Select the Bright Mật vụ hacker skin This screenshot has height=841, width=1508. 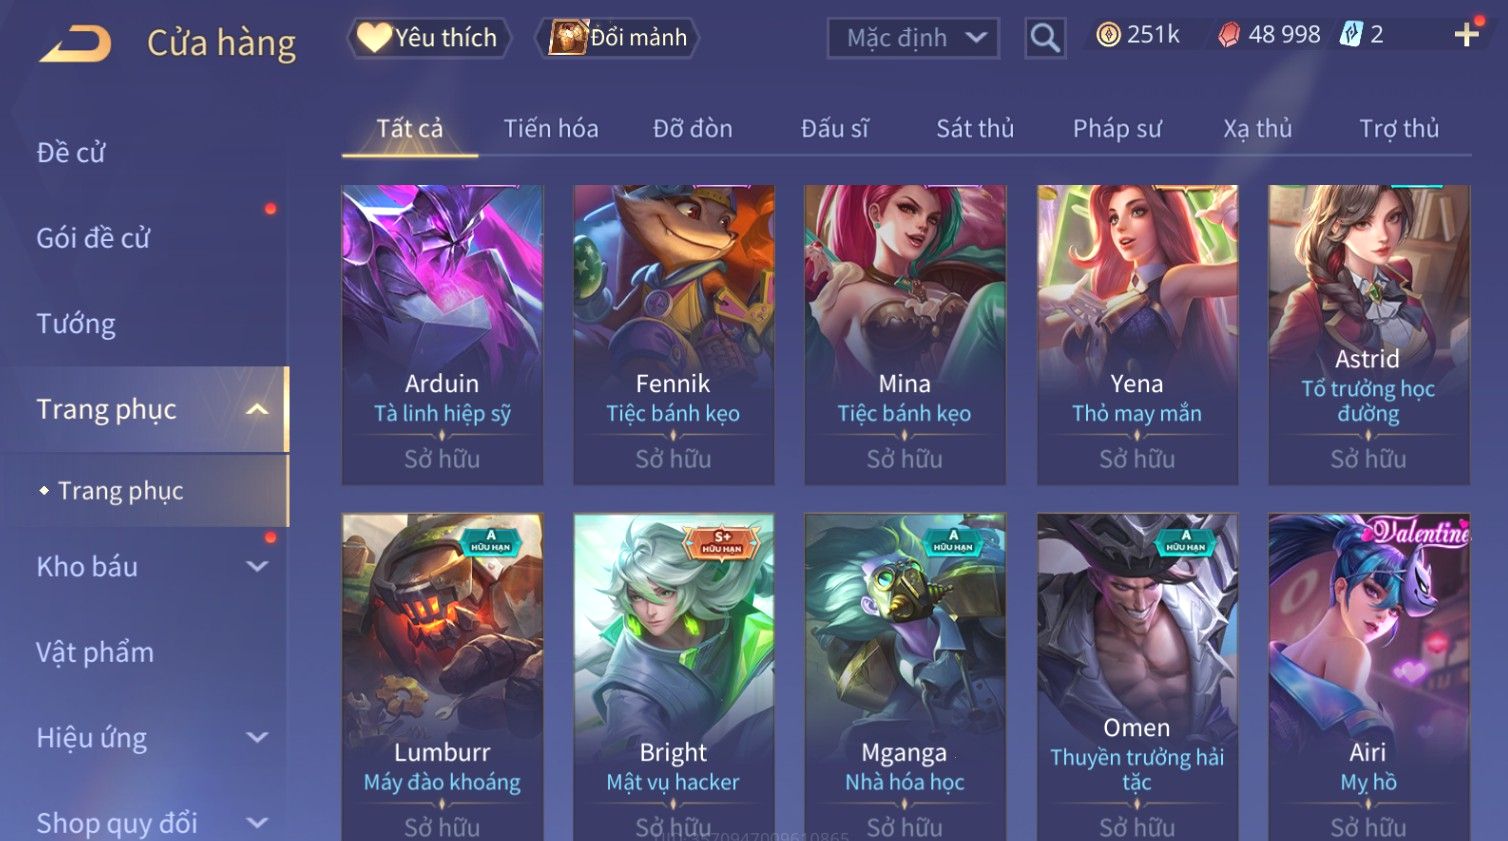pos(673,677)
